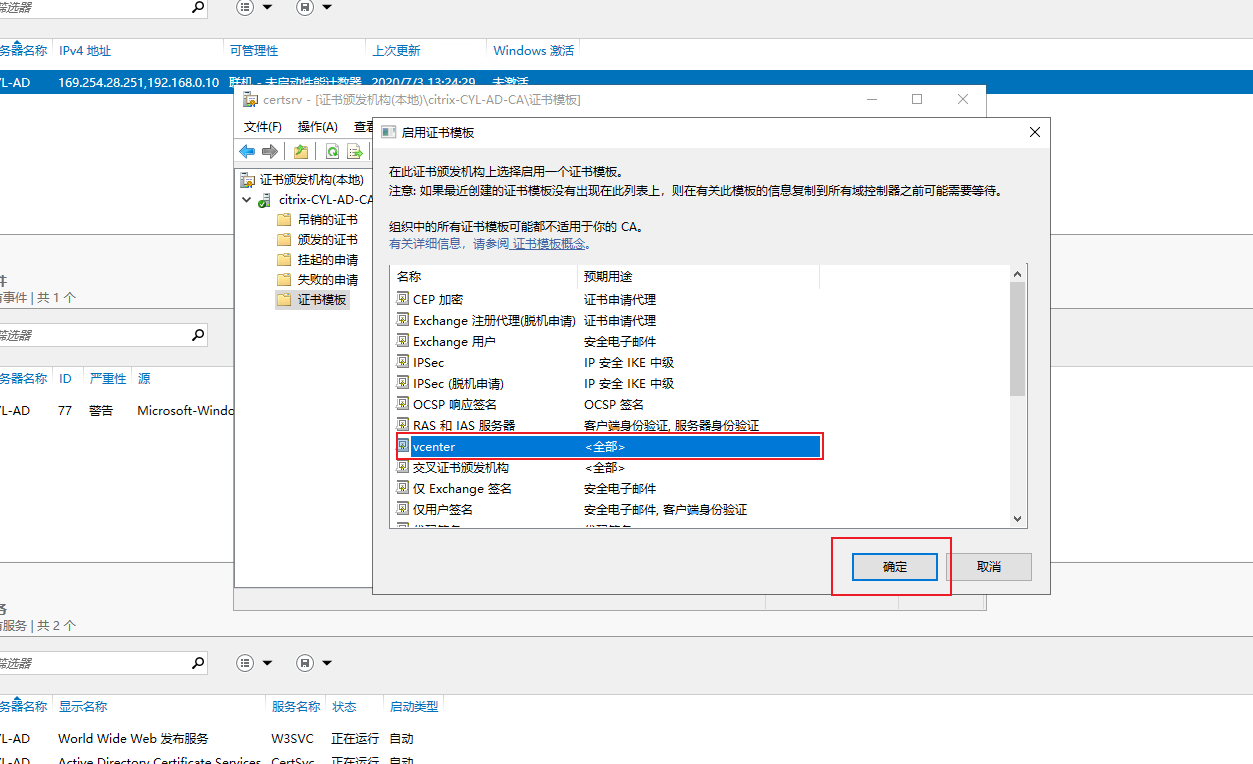1253x764 pixels.
Task: Collapse the citrix-CYL-AD-CA tree node
Action: click(x=248, y=200)
